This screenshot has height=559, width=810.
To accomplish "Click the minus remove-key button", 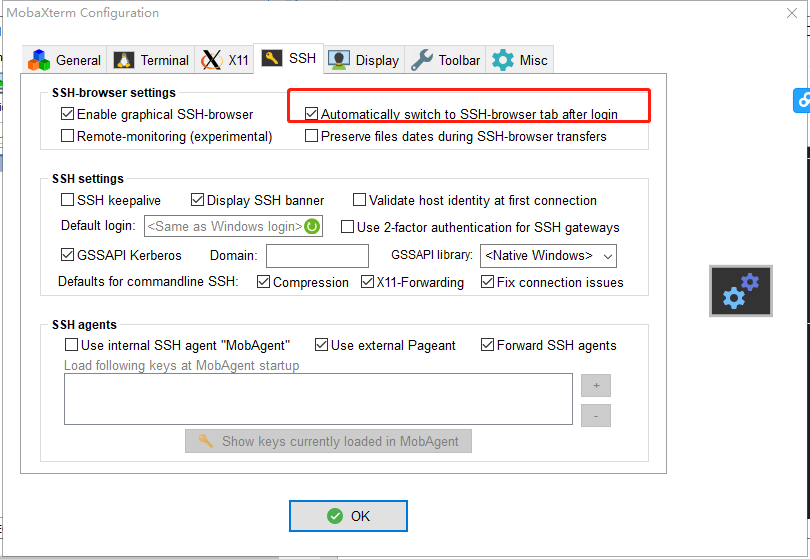I will coord(596,415).
